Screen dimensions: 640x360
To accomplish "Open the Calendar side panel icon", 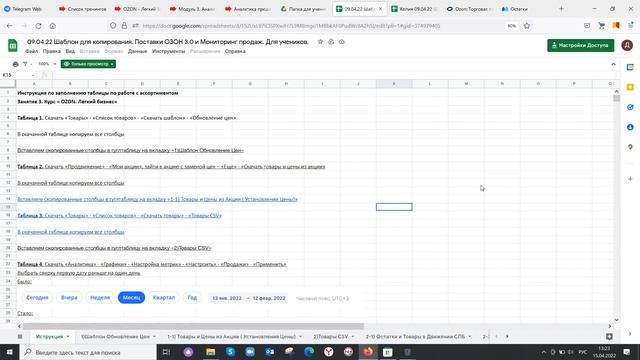I will click(630, 67).
